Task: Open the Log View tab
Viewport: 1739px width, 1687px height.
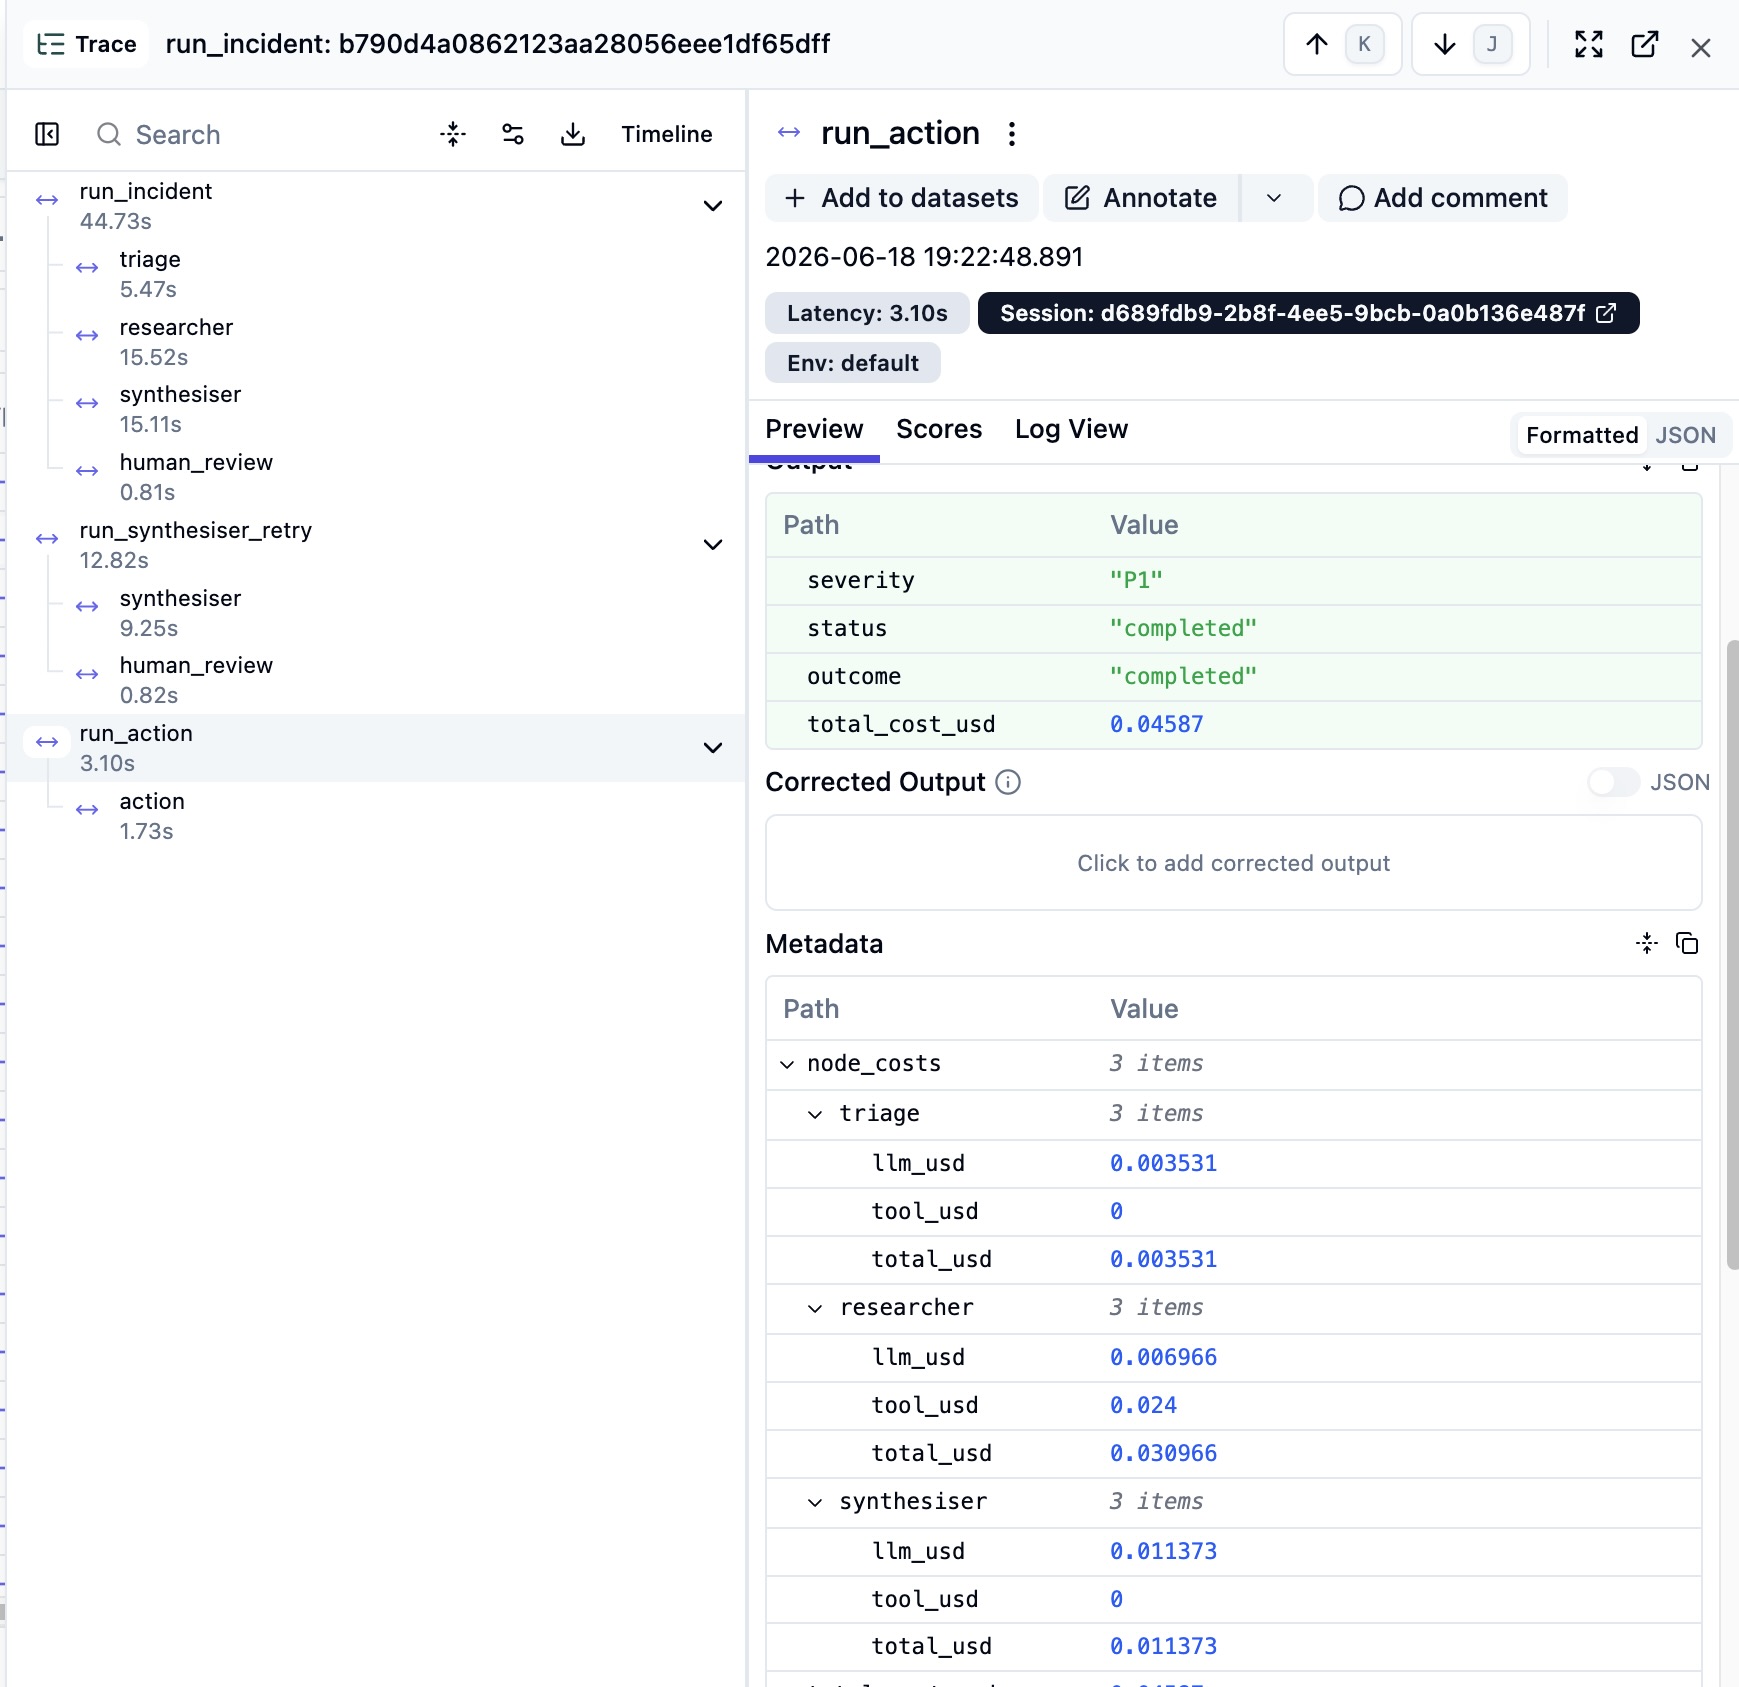Action: [x=1071, y=429]
